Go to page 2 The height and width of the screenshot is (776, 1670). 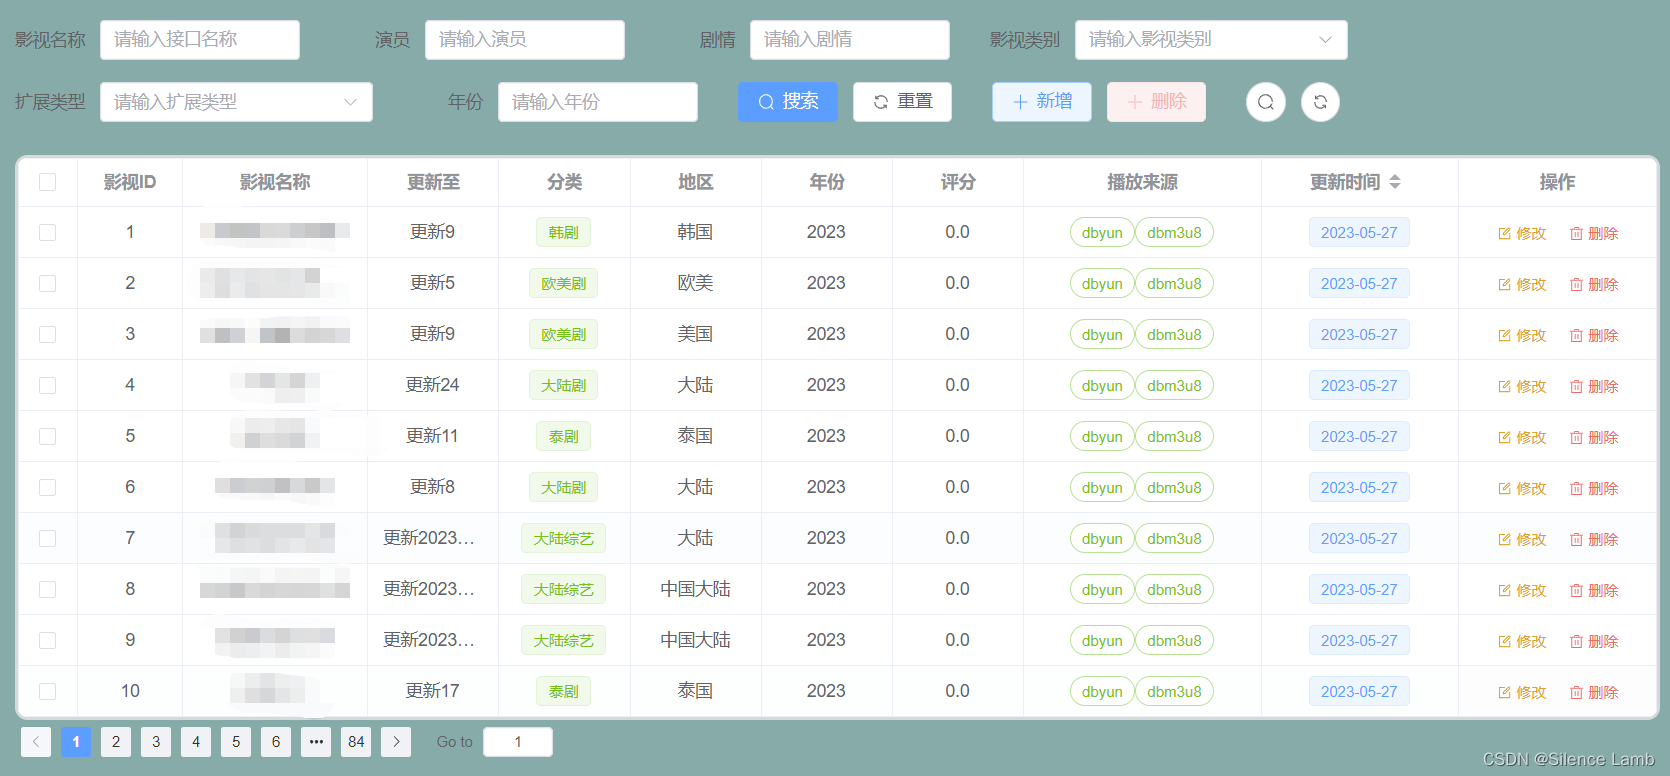(x=116, y=741)
